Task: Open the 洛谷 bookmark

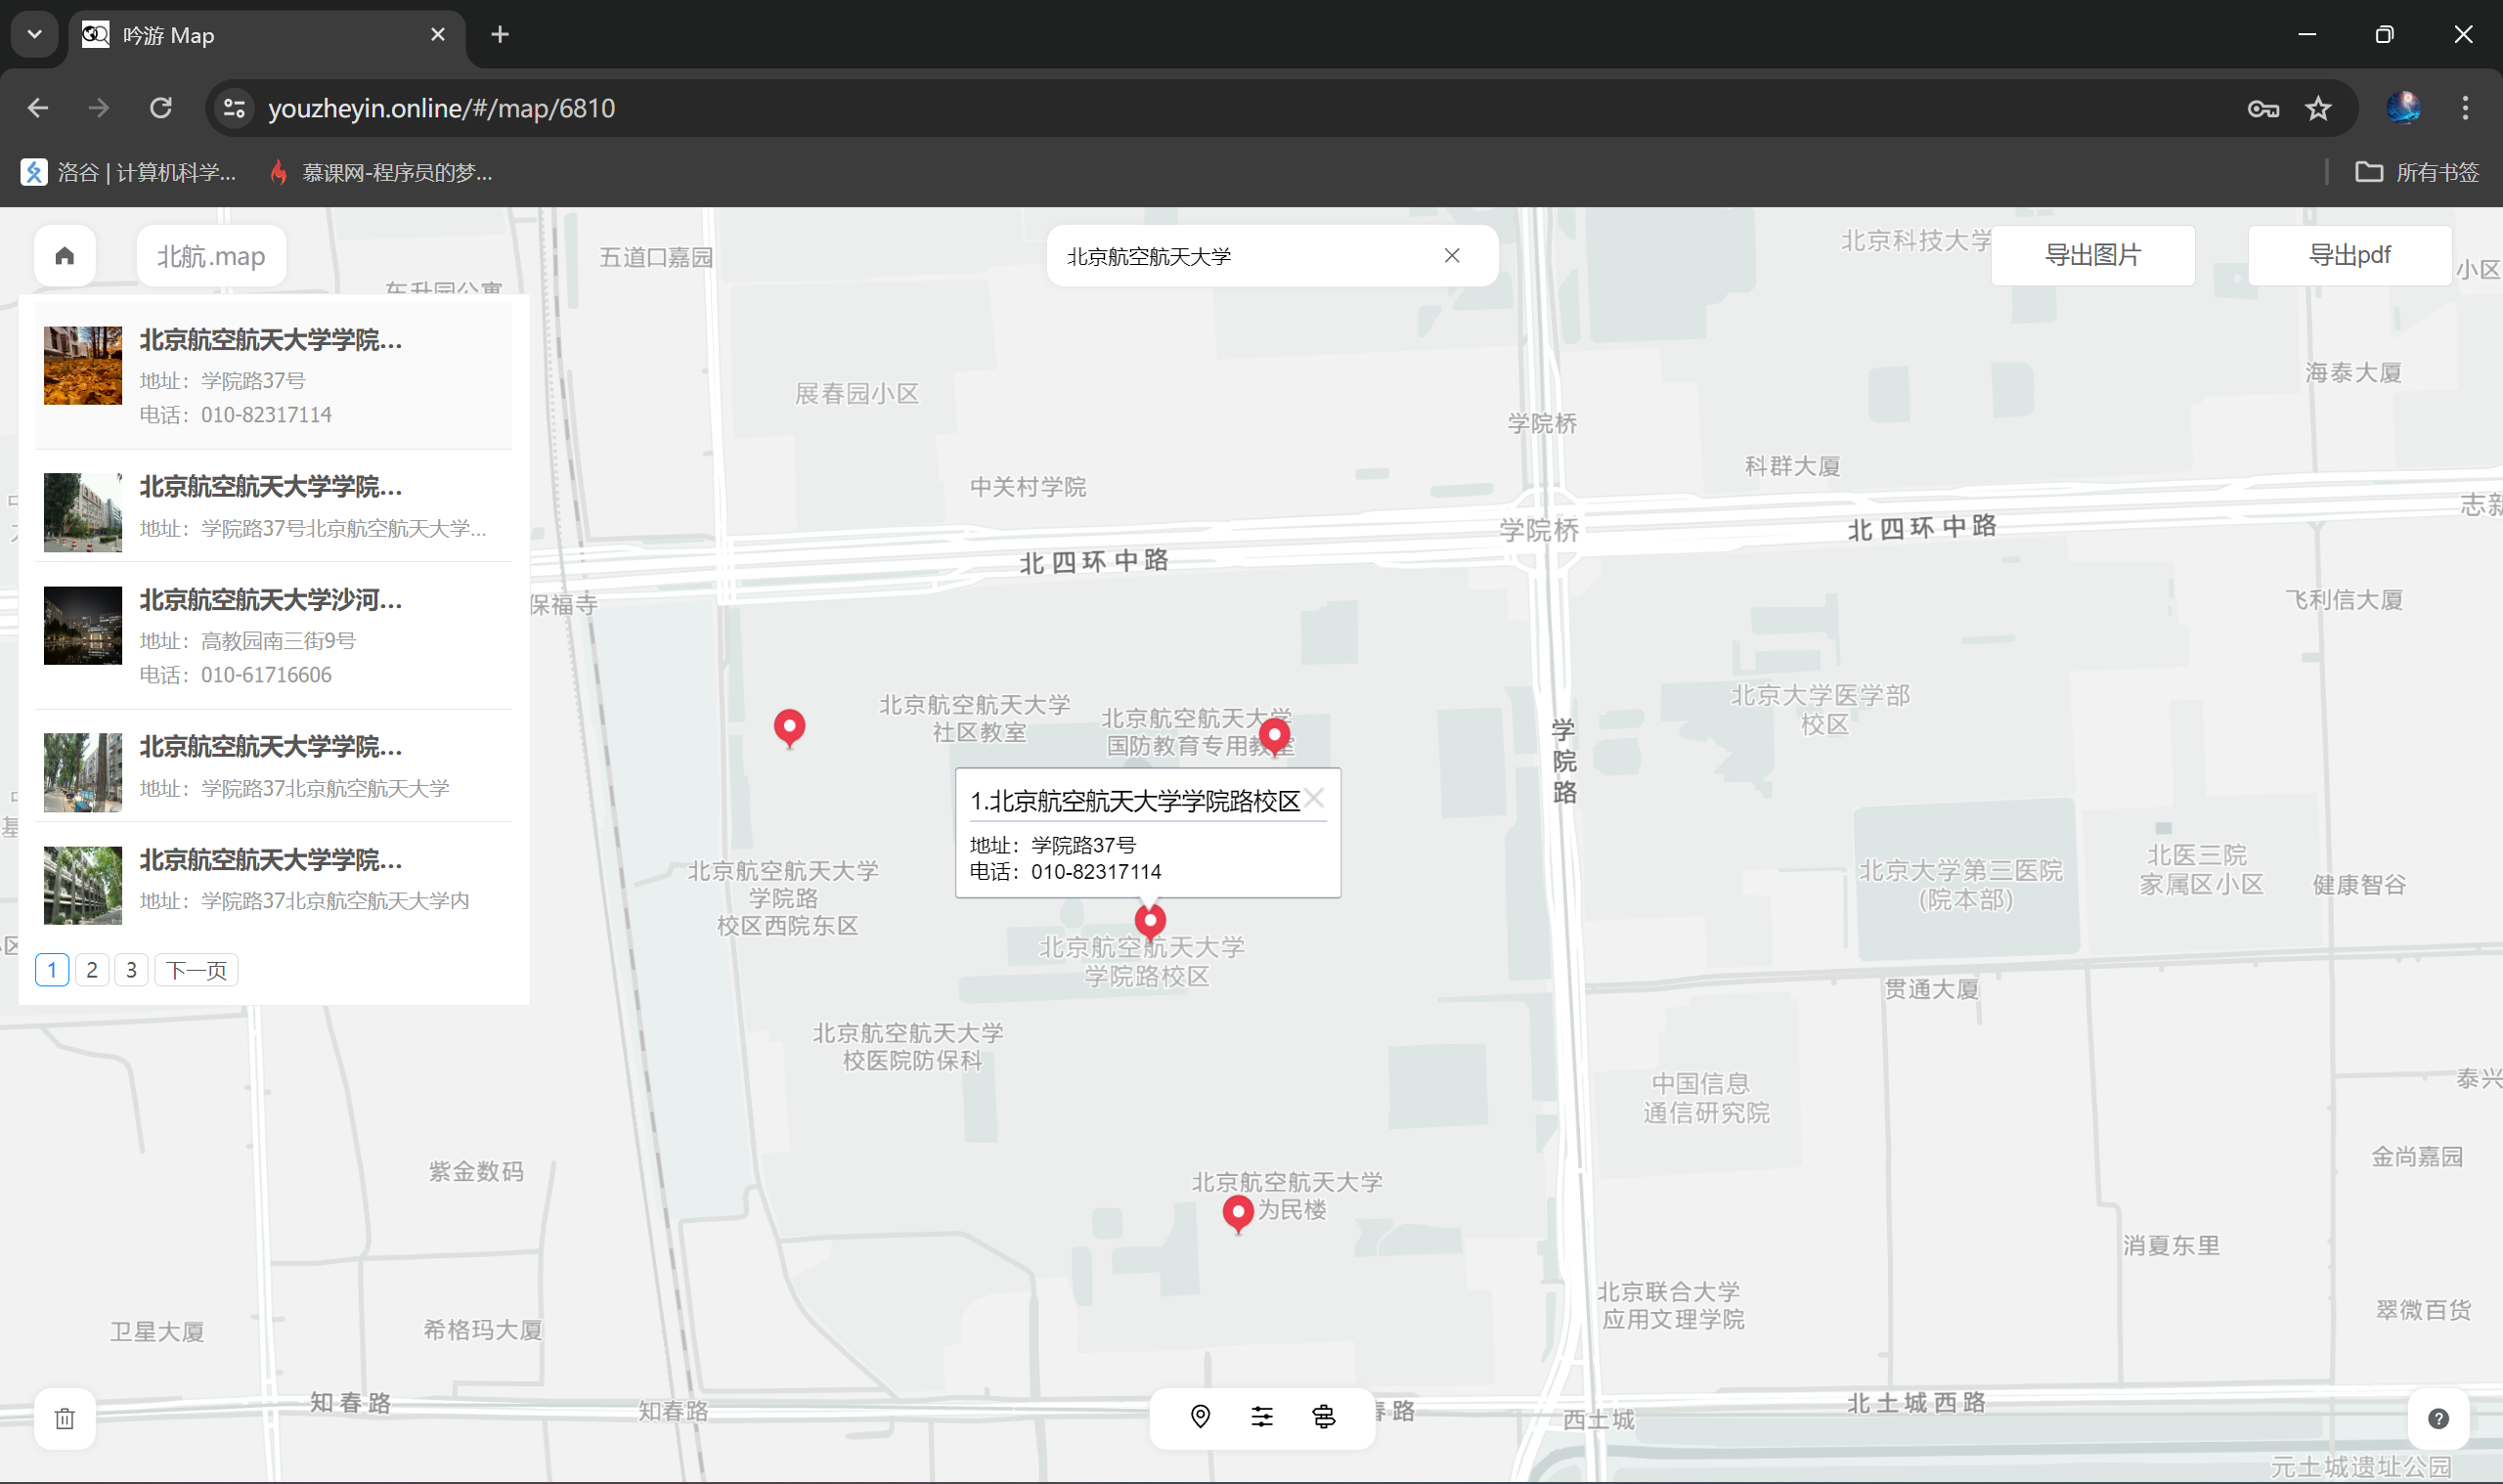Action: click(129, 172)
